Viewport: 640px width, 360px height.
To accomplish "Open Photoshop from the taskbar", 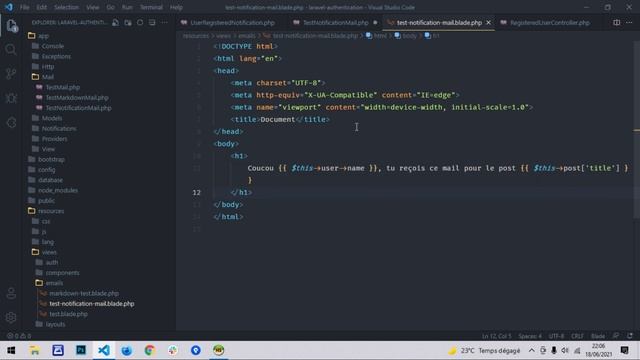I will point(81,350).
